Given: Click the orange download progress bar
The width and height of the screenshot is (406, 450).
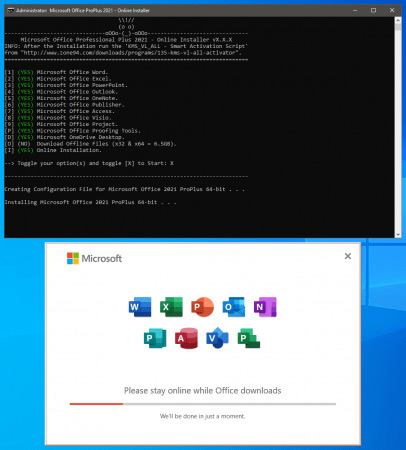Looking at the screenshot, I should [x=96, y=404].
